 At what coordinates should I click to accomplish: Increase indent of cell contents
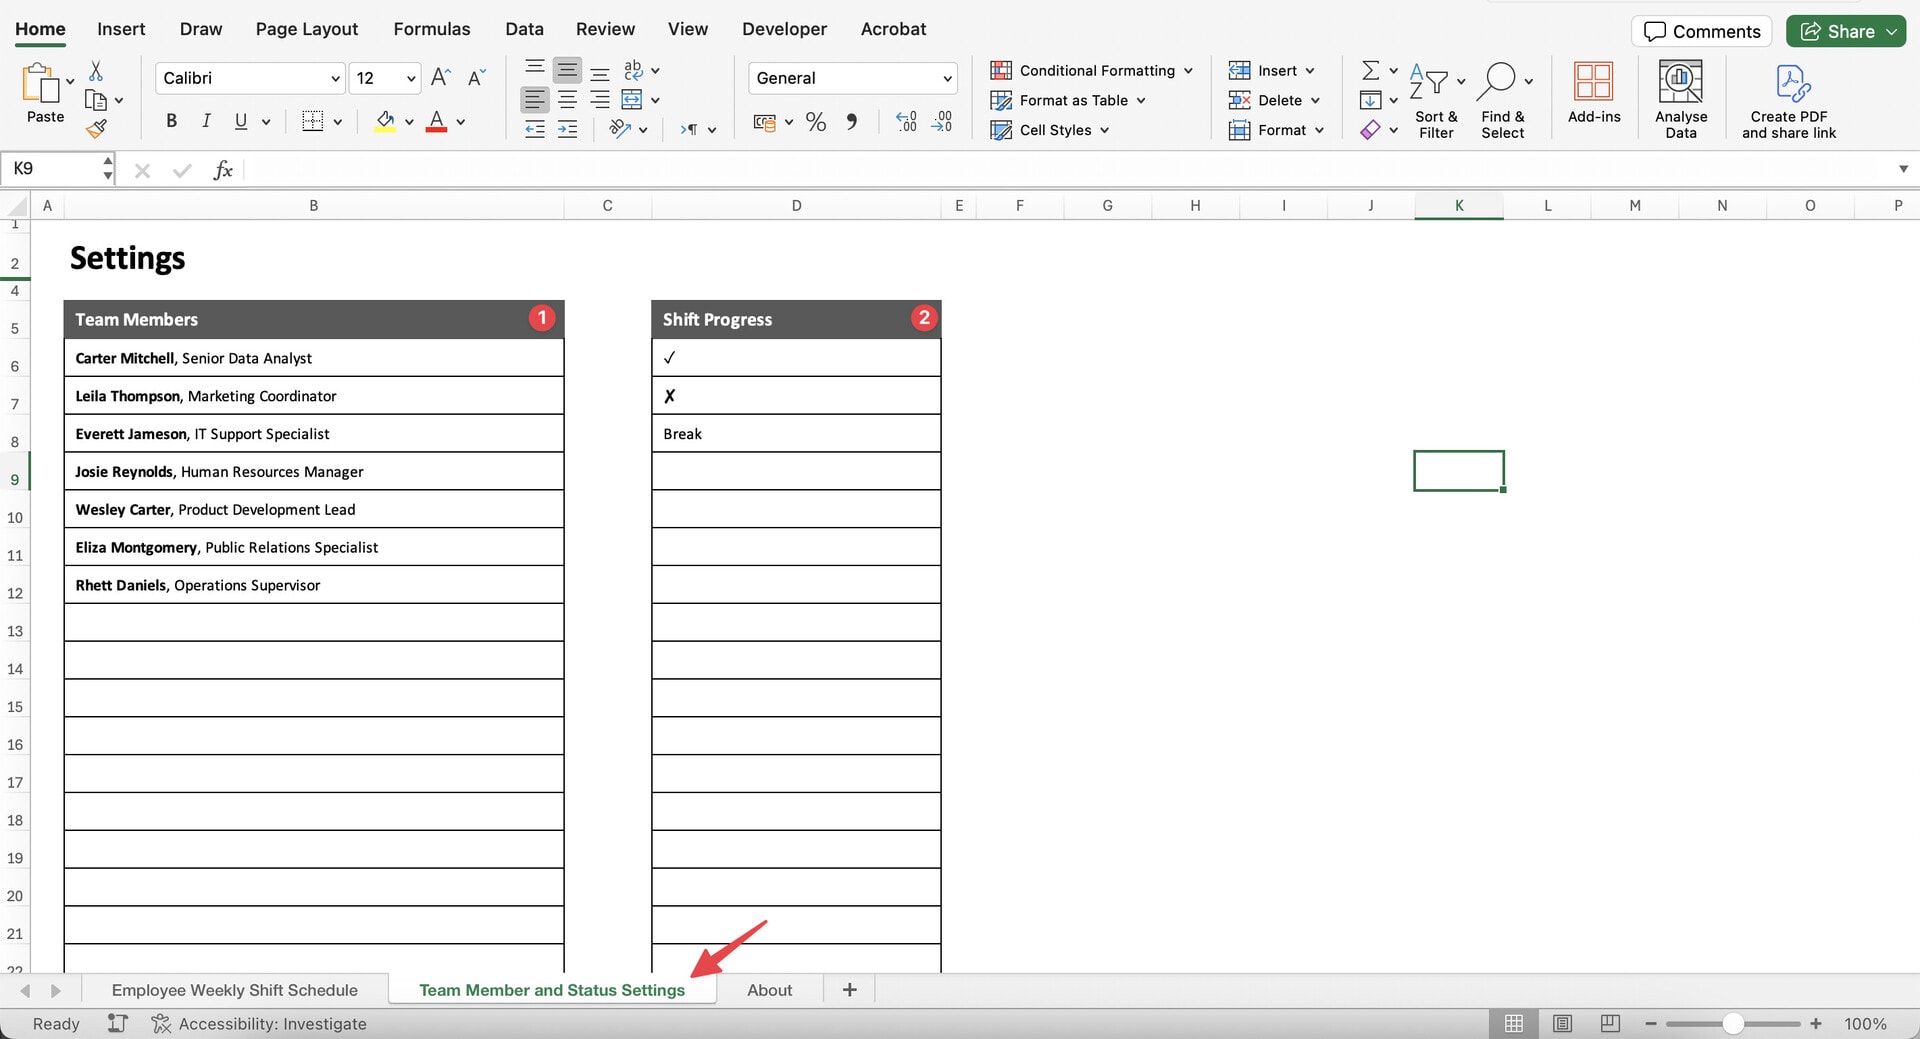(x=567, y=129)
